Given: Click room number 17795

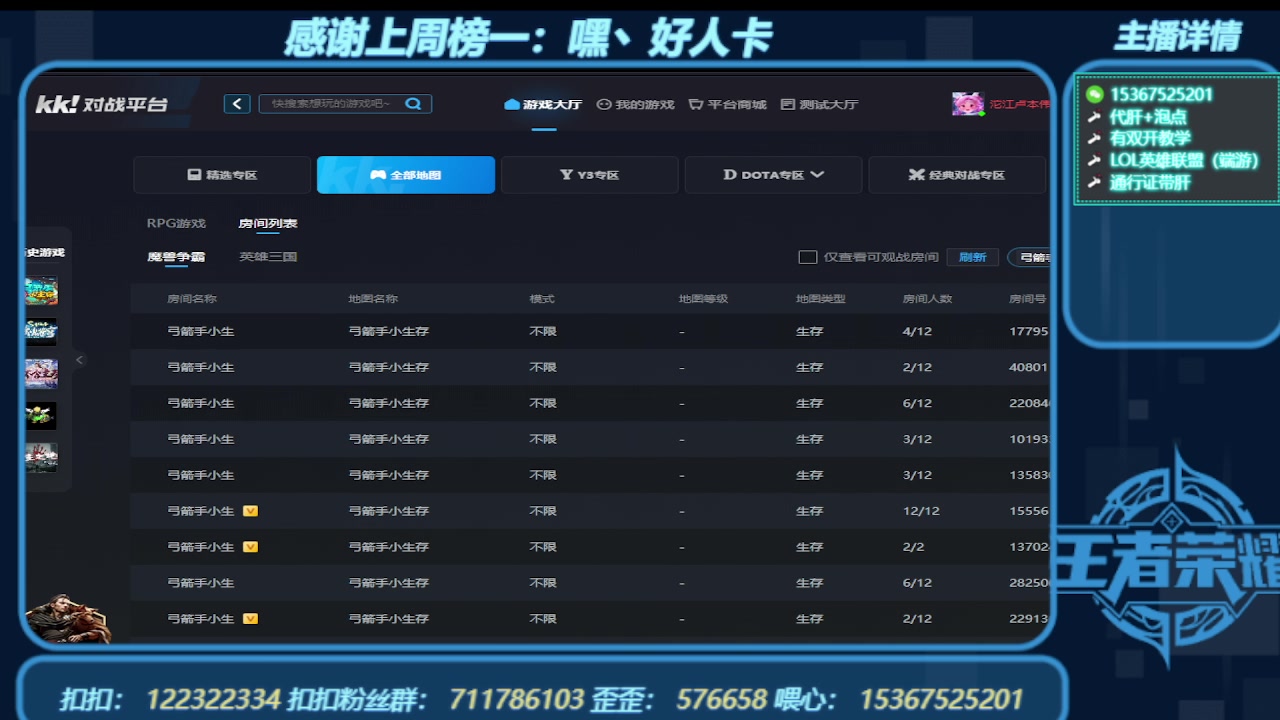Looking at the screenshot, I should tap(1029, 331).
